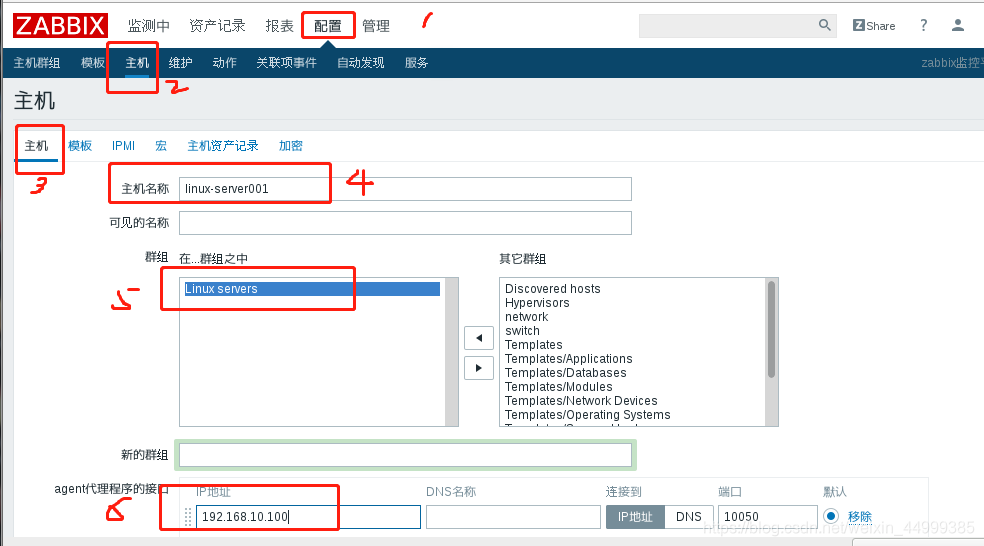Open the help question mark icon
The height and width of the screenshot is (546, 984).
923,25
